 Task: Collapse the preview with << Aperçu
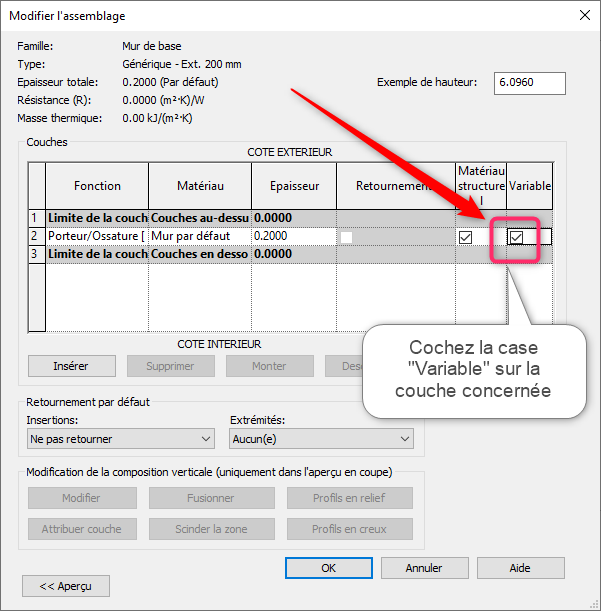coord(66,586)
